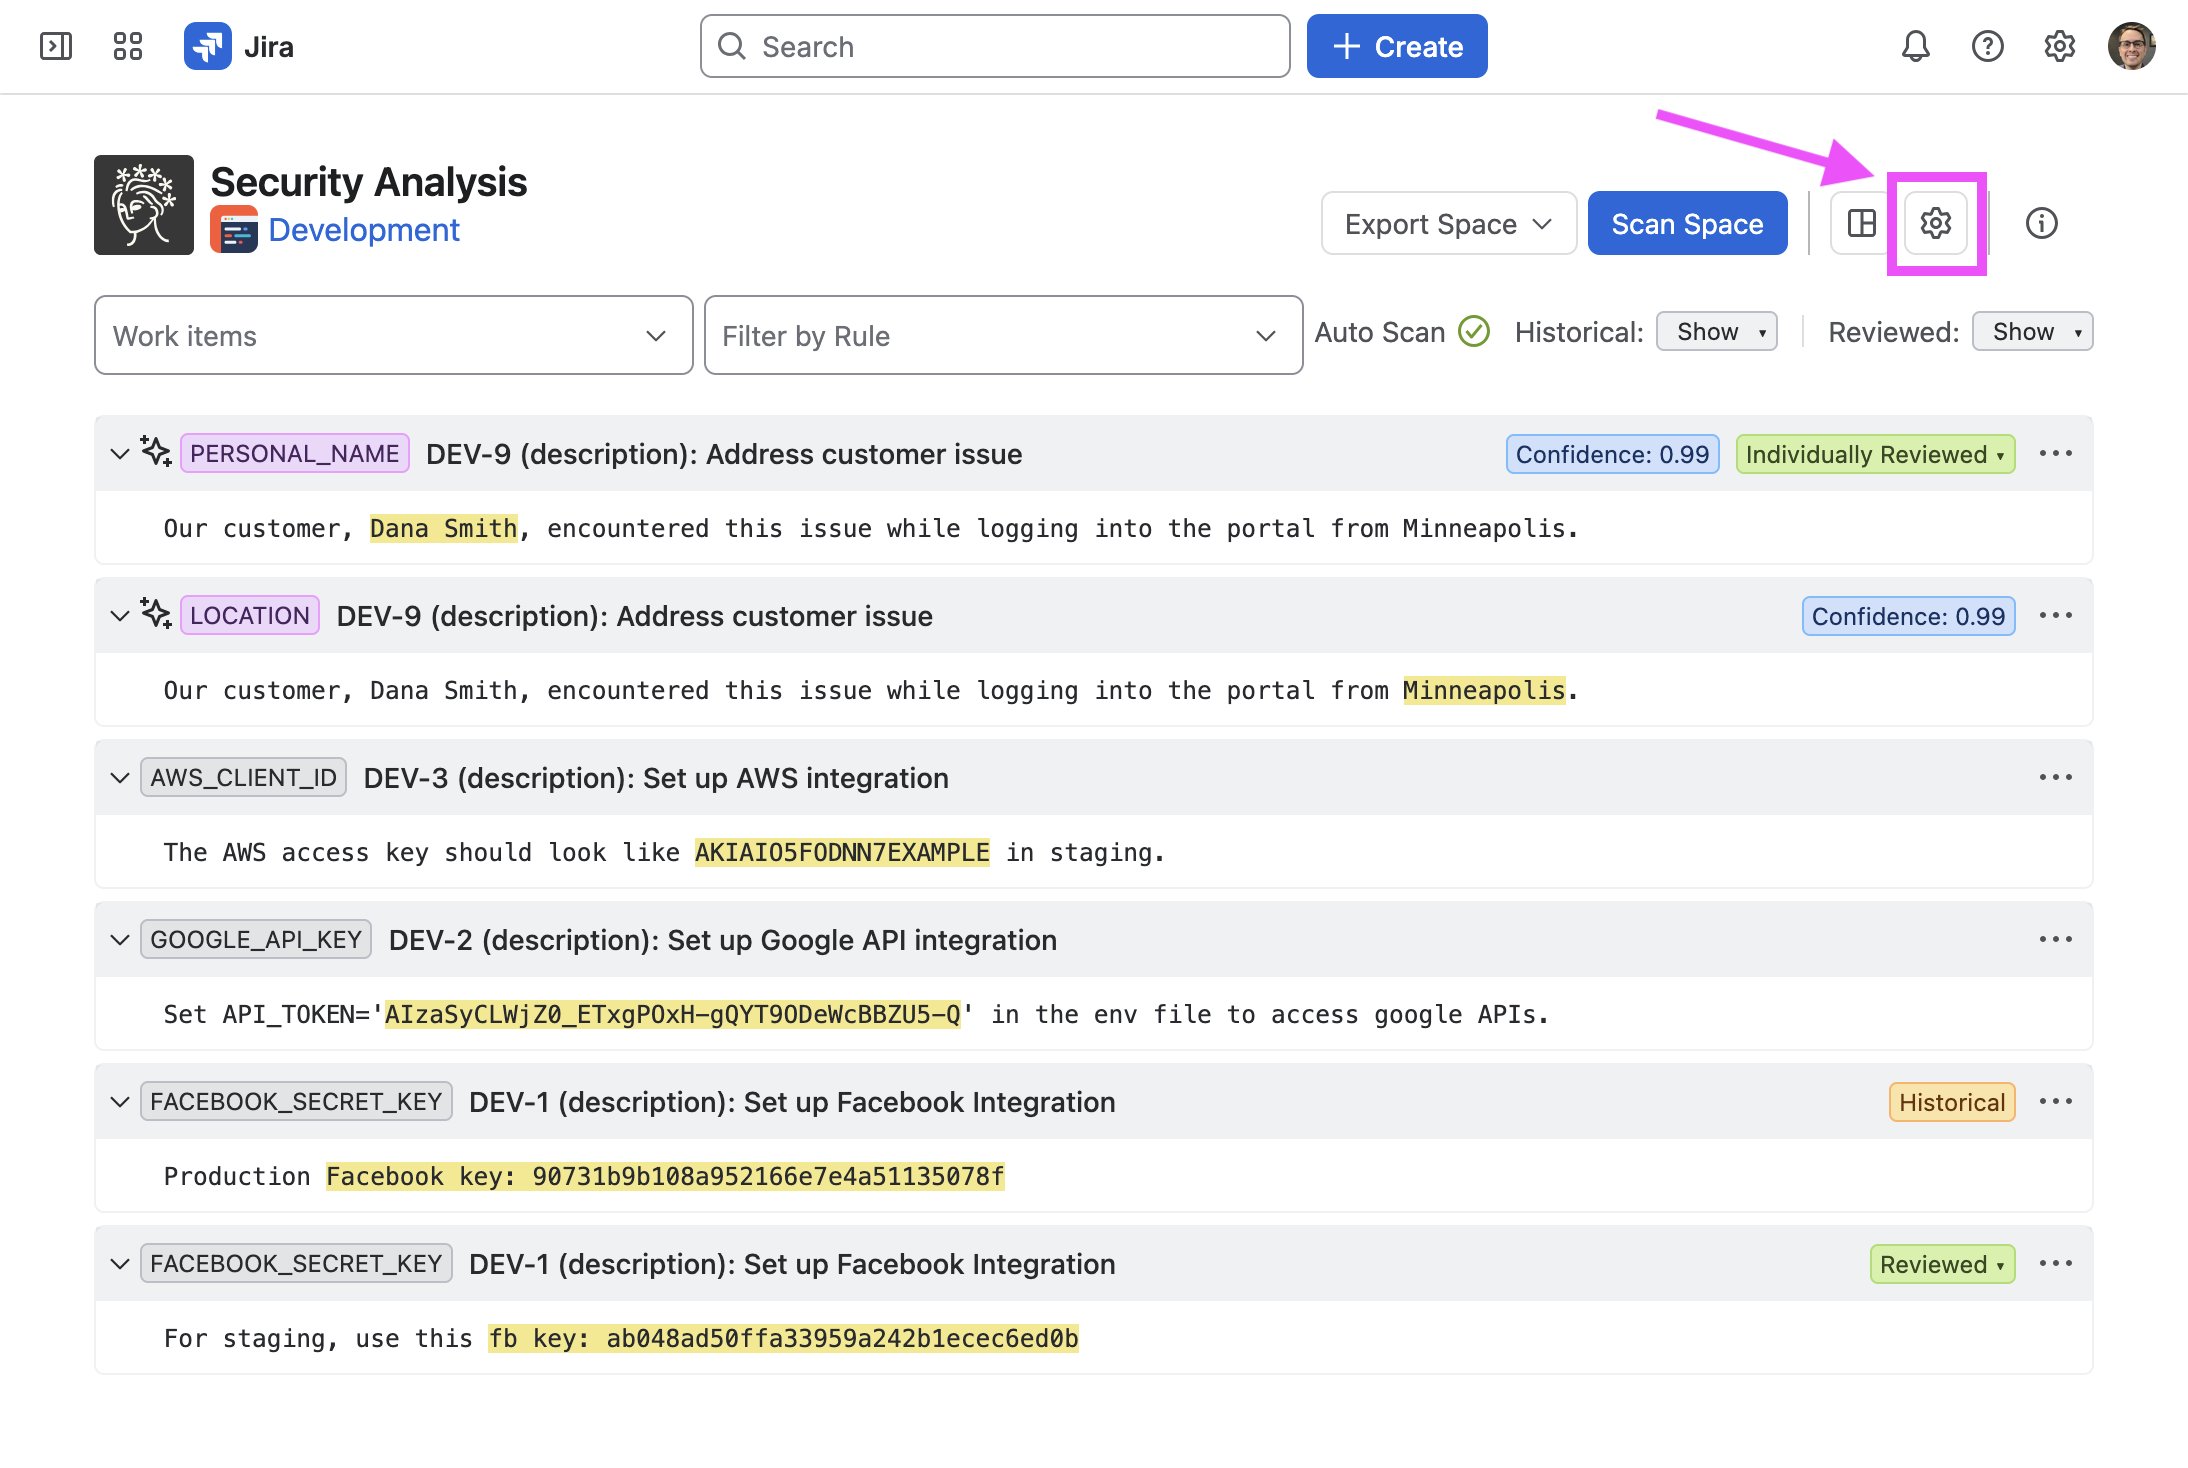
Task: Open the Jira help question icon
Action: point(1988,46)
